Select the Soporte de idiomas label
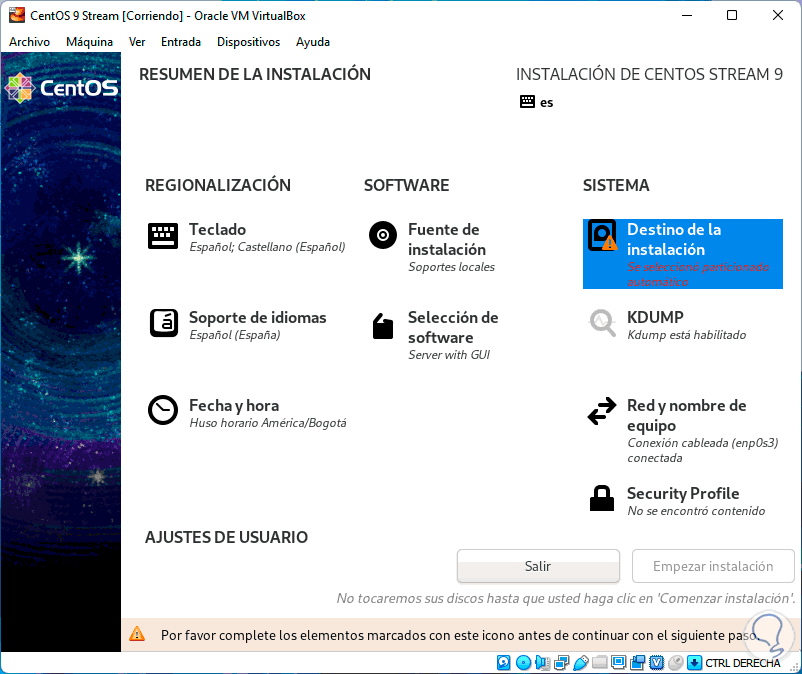 click(x=257, y=318)
